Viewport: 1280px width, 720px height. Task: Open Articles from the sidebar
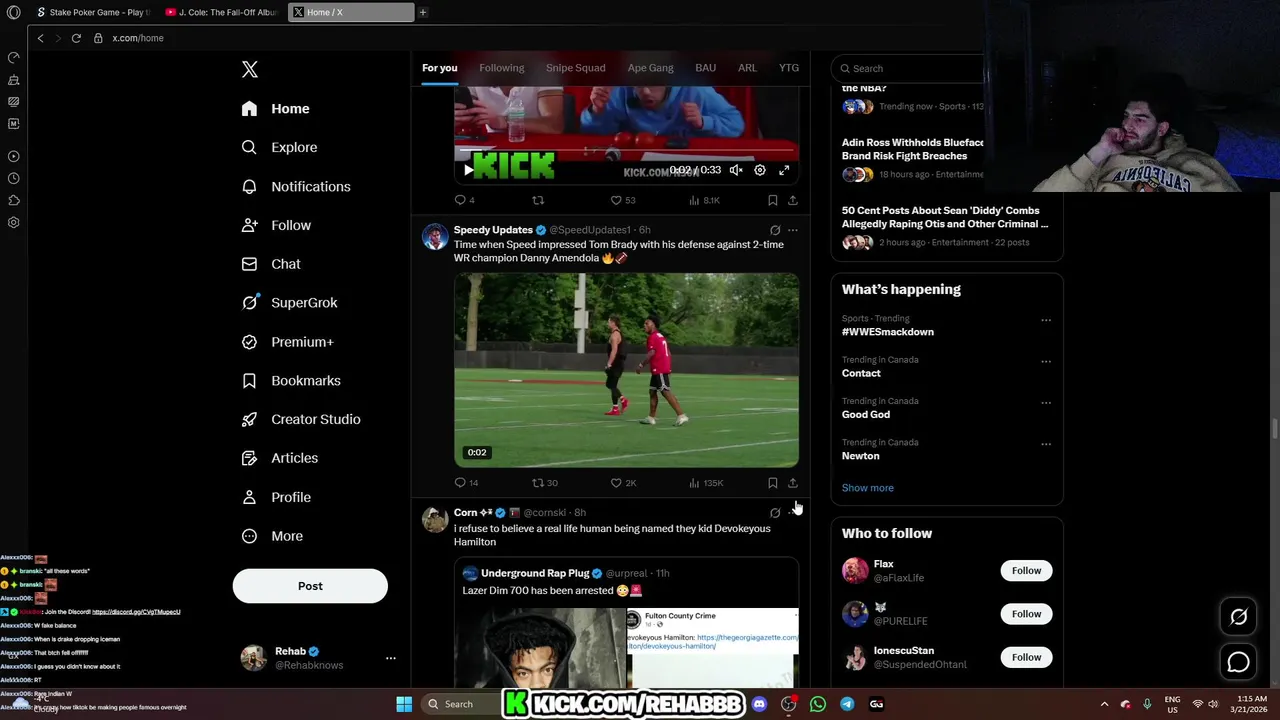tap(280, 458)
